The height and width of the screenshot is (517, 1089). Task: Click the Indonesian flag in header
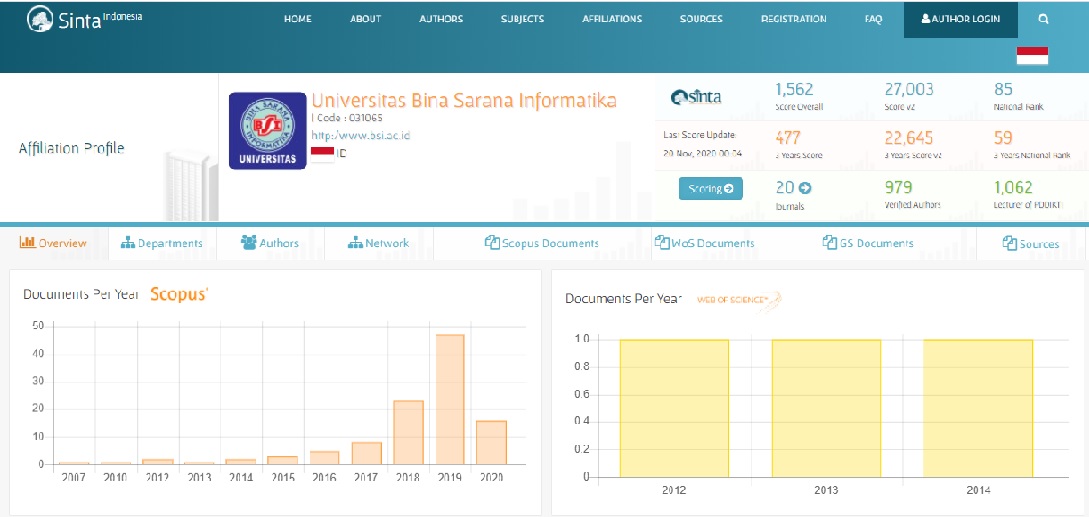click(x=1032, y=56)
